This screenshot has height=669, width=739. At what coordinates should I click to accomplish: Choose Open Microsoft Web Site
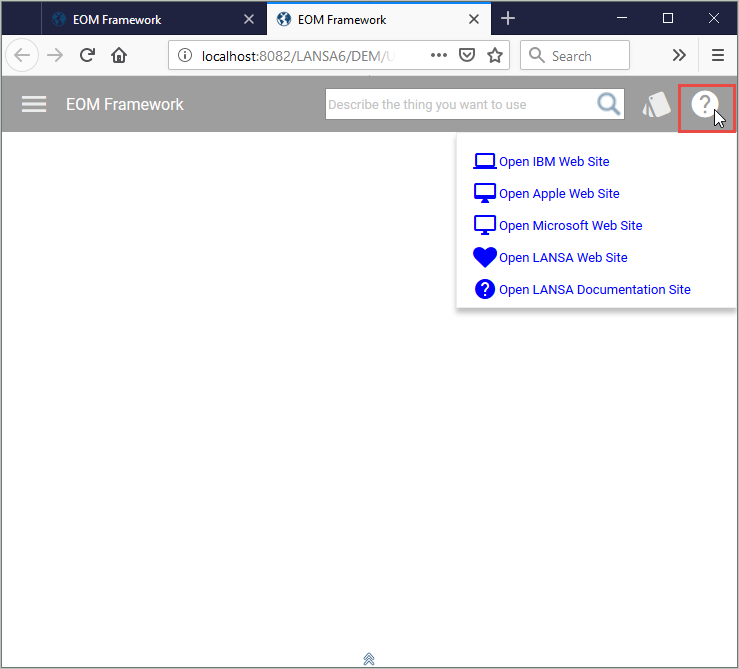click(x=570, y=226)
